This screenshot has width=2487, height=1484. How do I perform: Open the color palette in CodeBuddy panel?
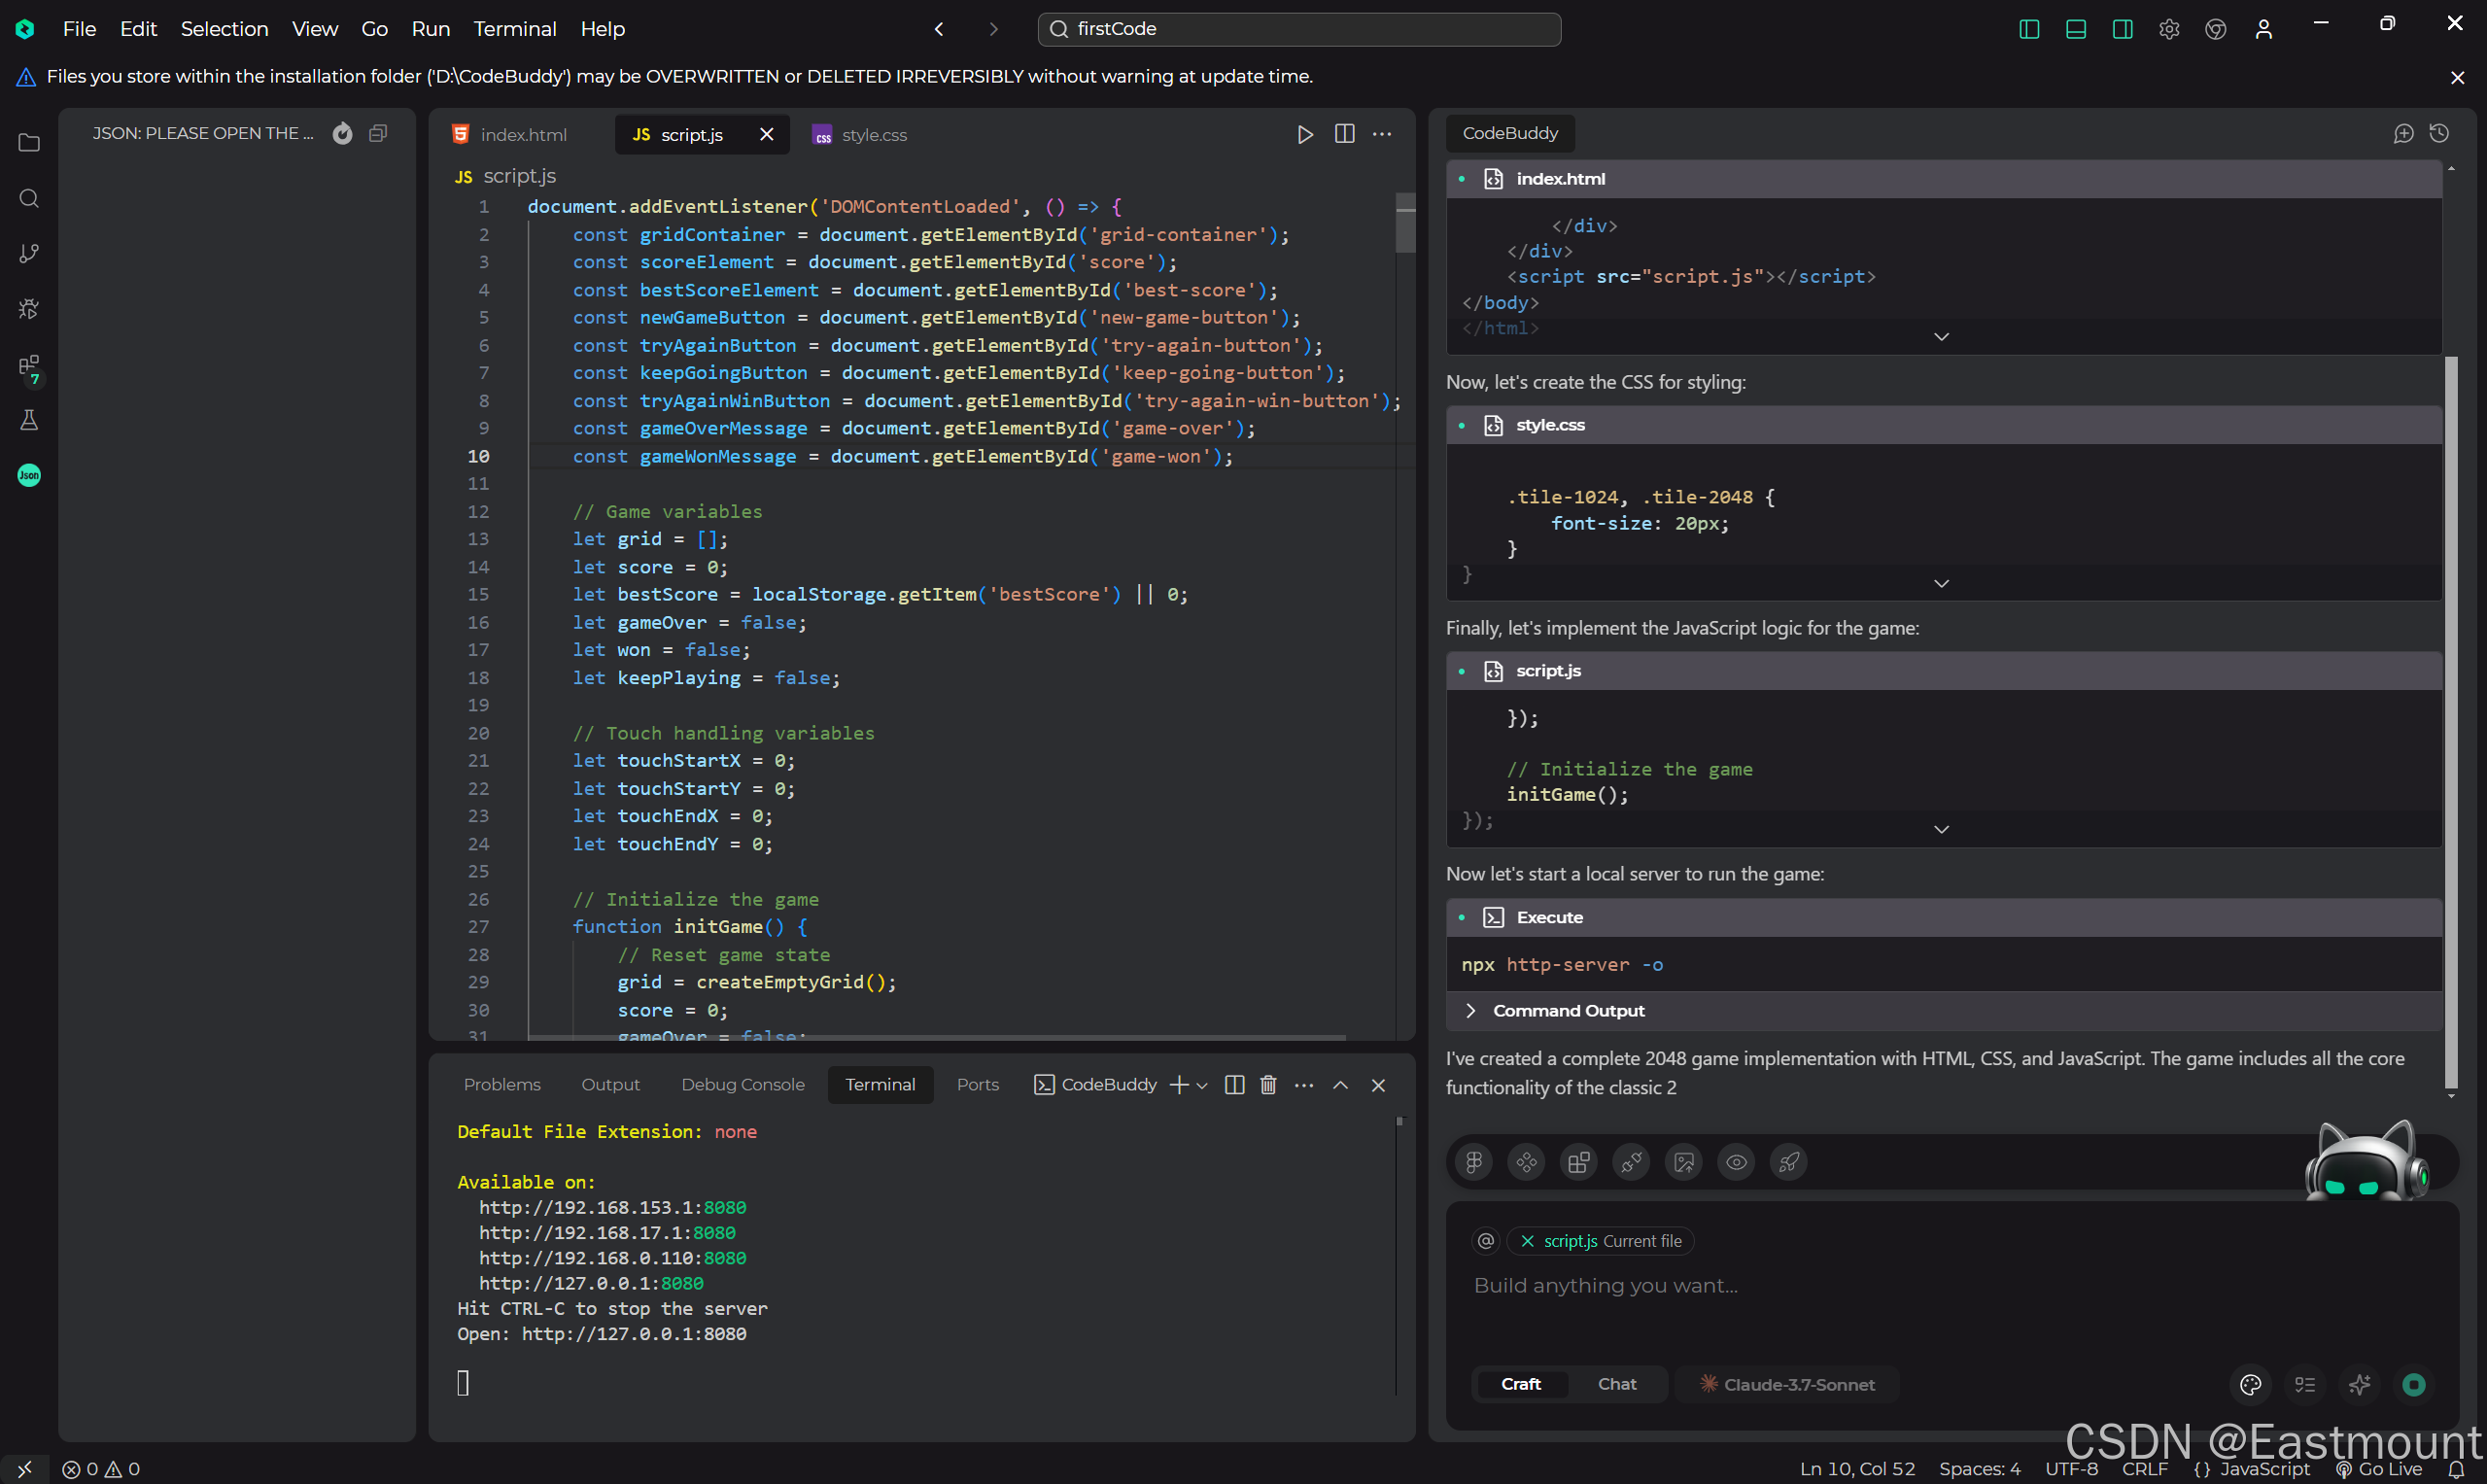[x=2250, y=1384]
